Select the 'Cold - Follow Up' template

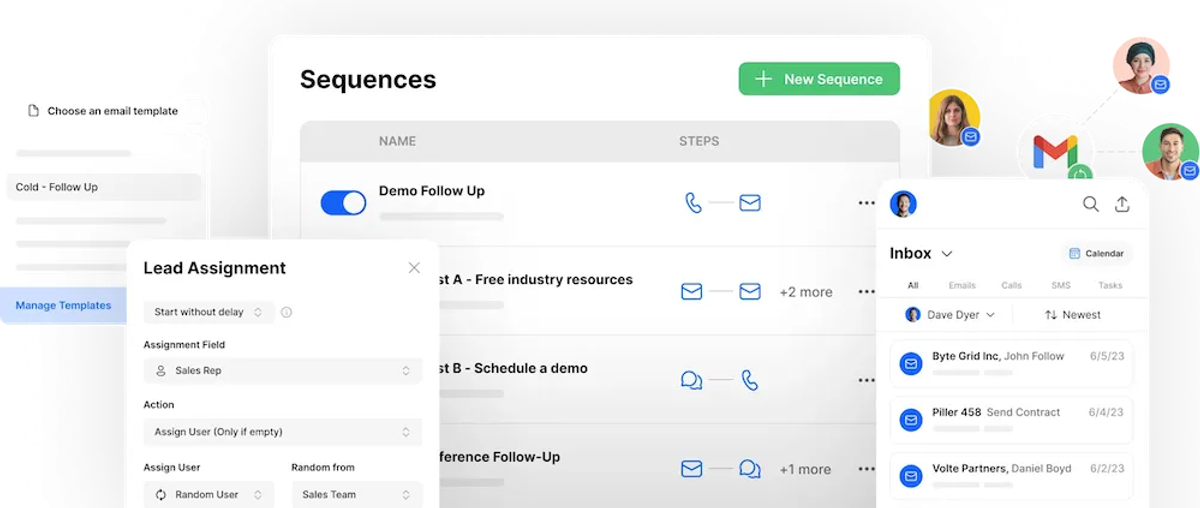pyautogui.click(x=103, y=187)
